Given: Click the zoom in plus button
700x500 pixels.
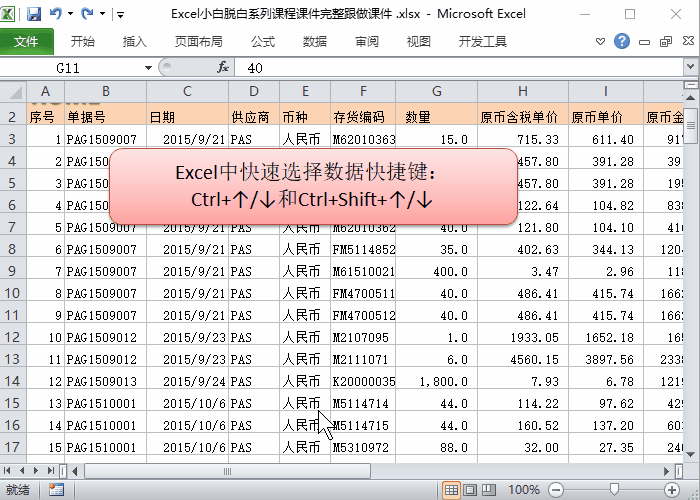Looking at the screenshot, I should 671,490.
